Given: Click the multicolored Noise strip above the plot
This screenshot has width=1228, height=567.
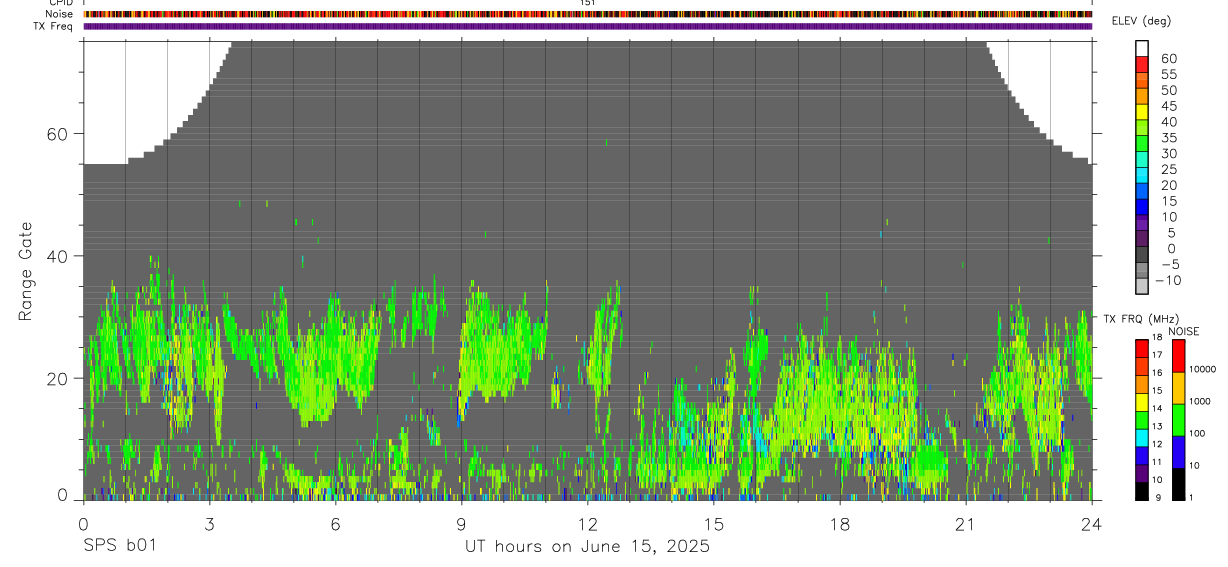Looking at the screenshot, I should pos(588,14).
